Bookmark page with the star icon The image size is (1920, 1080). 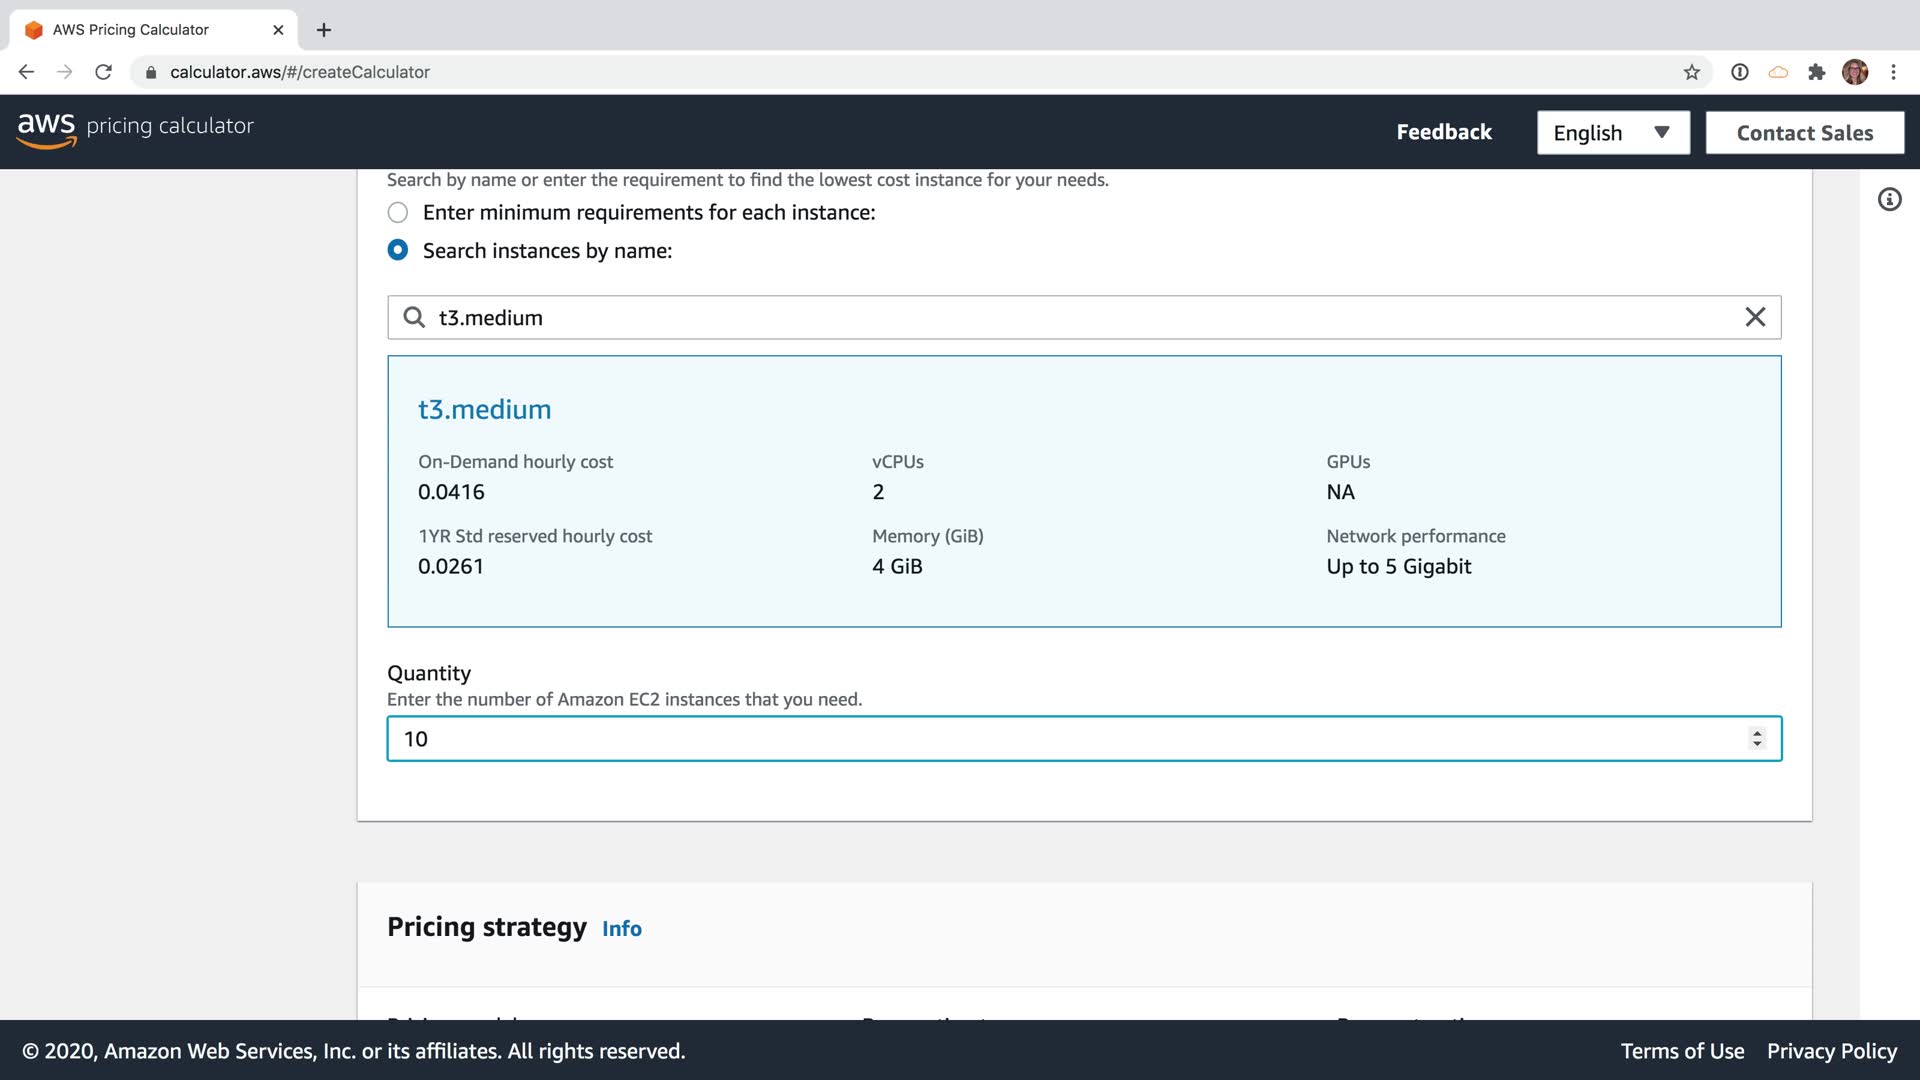coord(1691,72)
